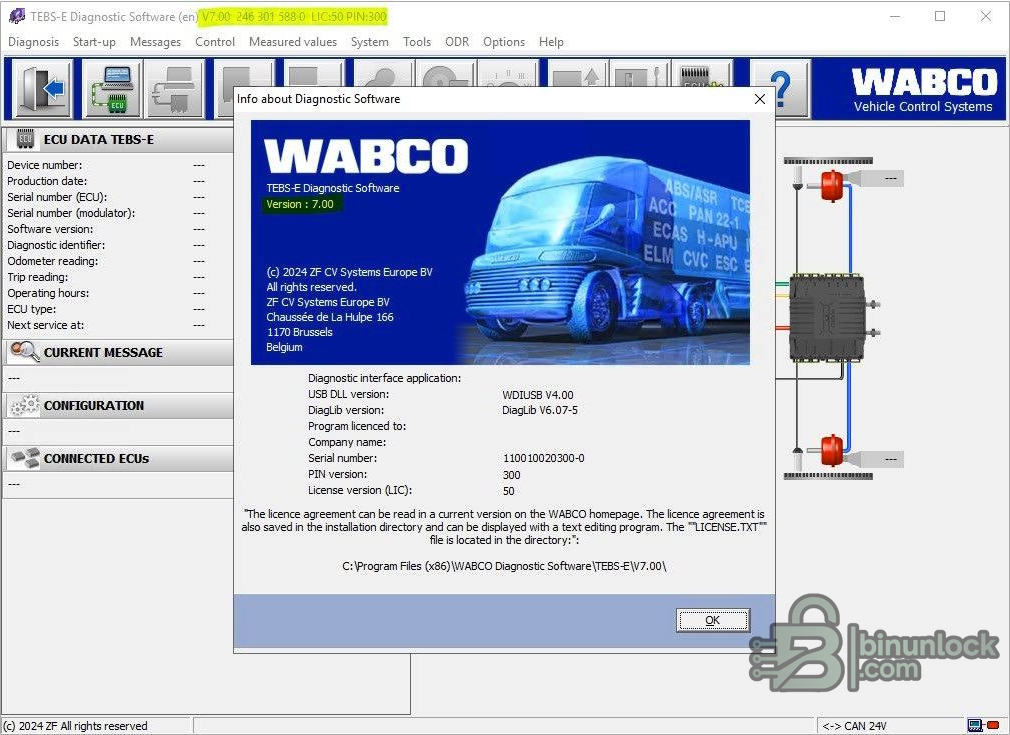Screen dimensions: 1010x735
Task: Click the 'Production date:' label
Action: coord(47,181)
